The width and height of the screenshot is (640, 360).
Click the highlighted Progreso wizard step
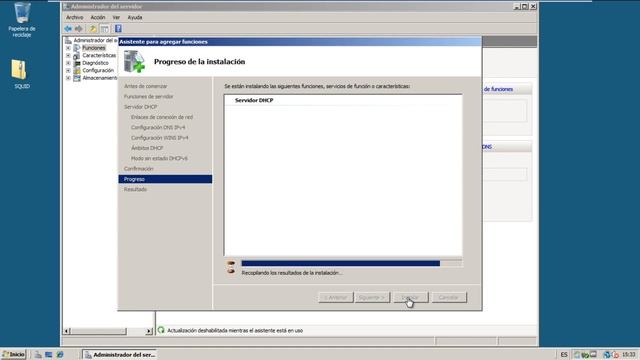[165, 179]
